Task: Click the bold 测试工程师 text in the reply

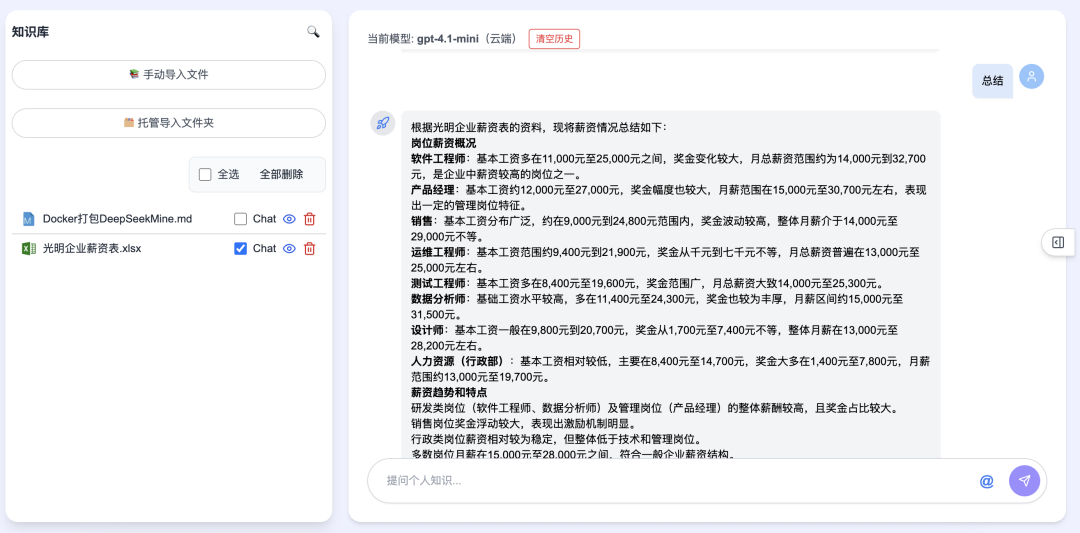Action: (x=438, y=283)
